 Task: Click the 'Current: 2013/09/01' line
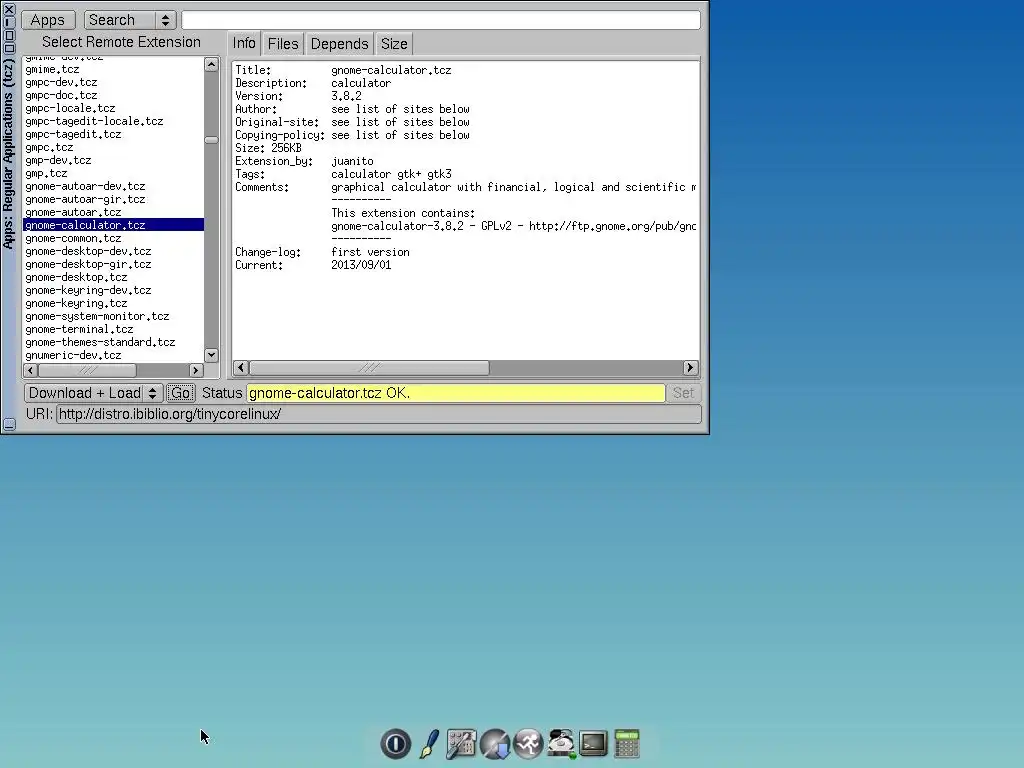(x=313, y=265)
